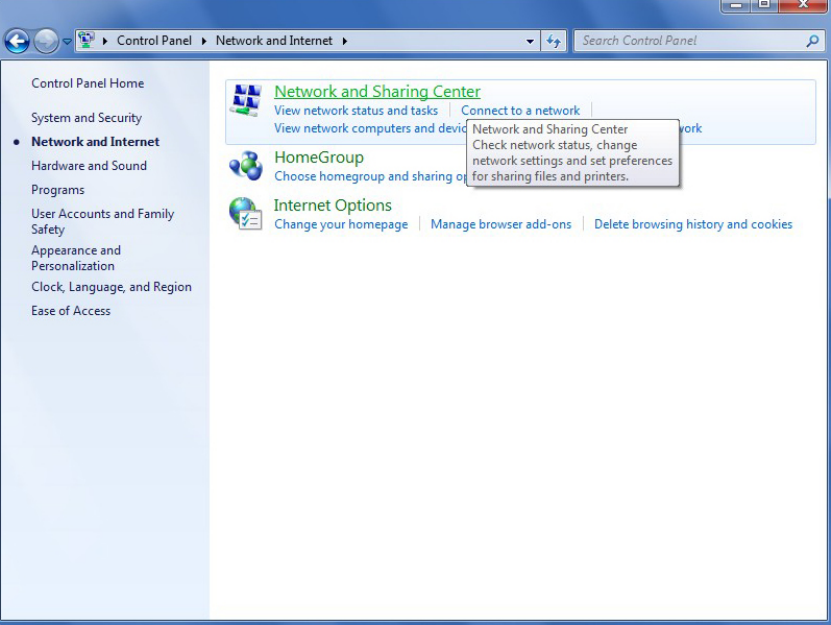Screen dimensions: 831x625
Task: Open Control Panel Home
Action: tap(87, 83)
